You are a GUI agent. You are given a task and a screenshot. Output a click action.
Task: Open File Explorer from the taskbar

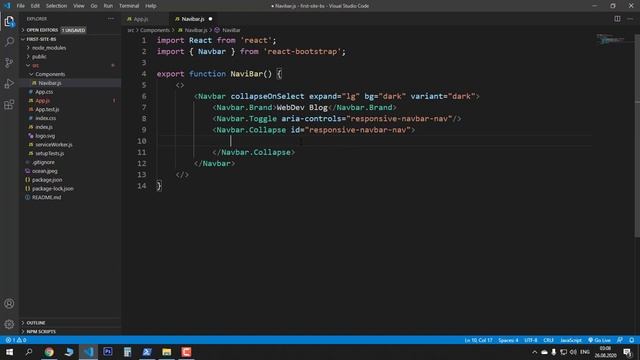[167, 352]
